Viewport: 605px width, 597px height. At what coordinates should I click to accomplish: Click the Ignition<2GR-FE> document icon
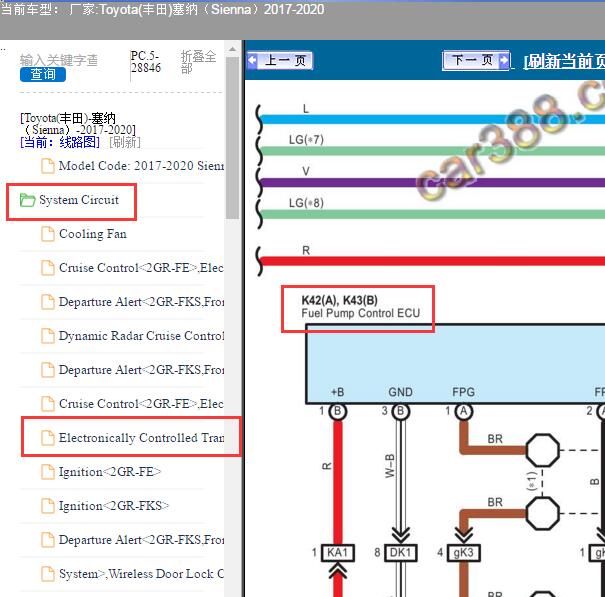[x=48, y=472]
